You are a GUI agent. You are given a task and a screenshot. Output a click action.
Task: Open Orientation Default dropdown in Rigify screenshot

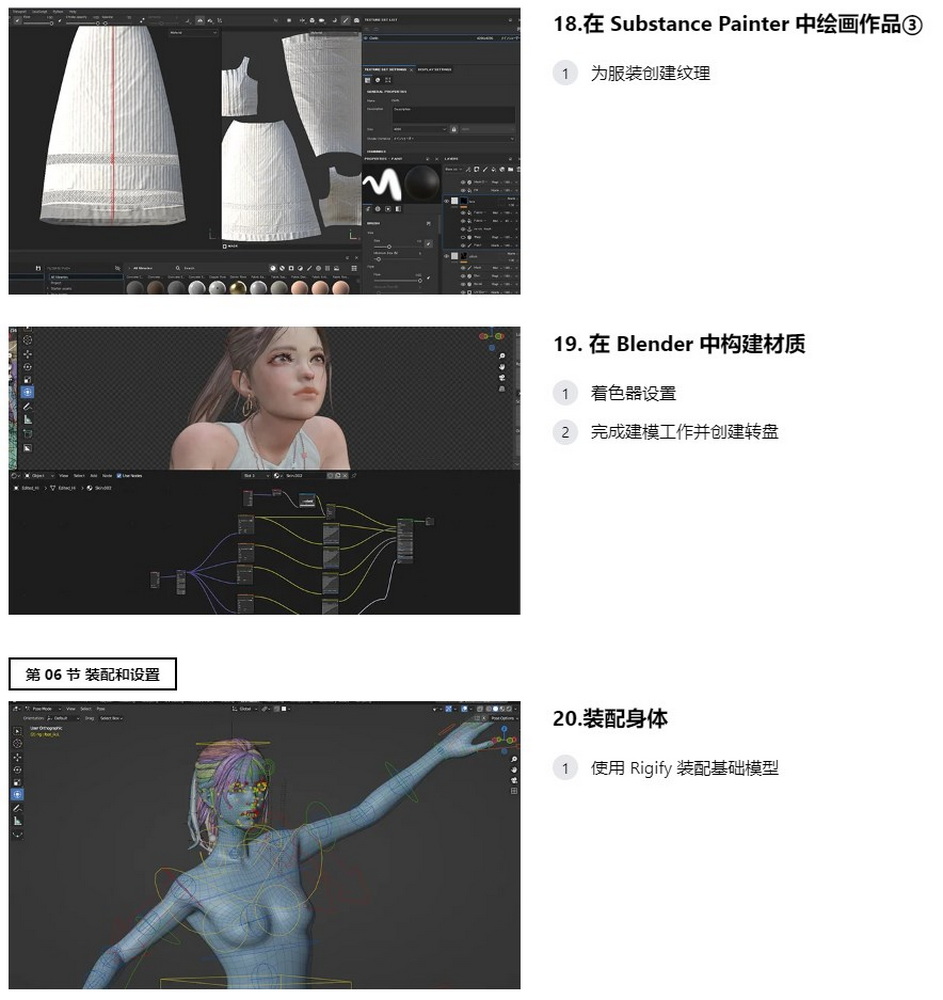[62, 718]
